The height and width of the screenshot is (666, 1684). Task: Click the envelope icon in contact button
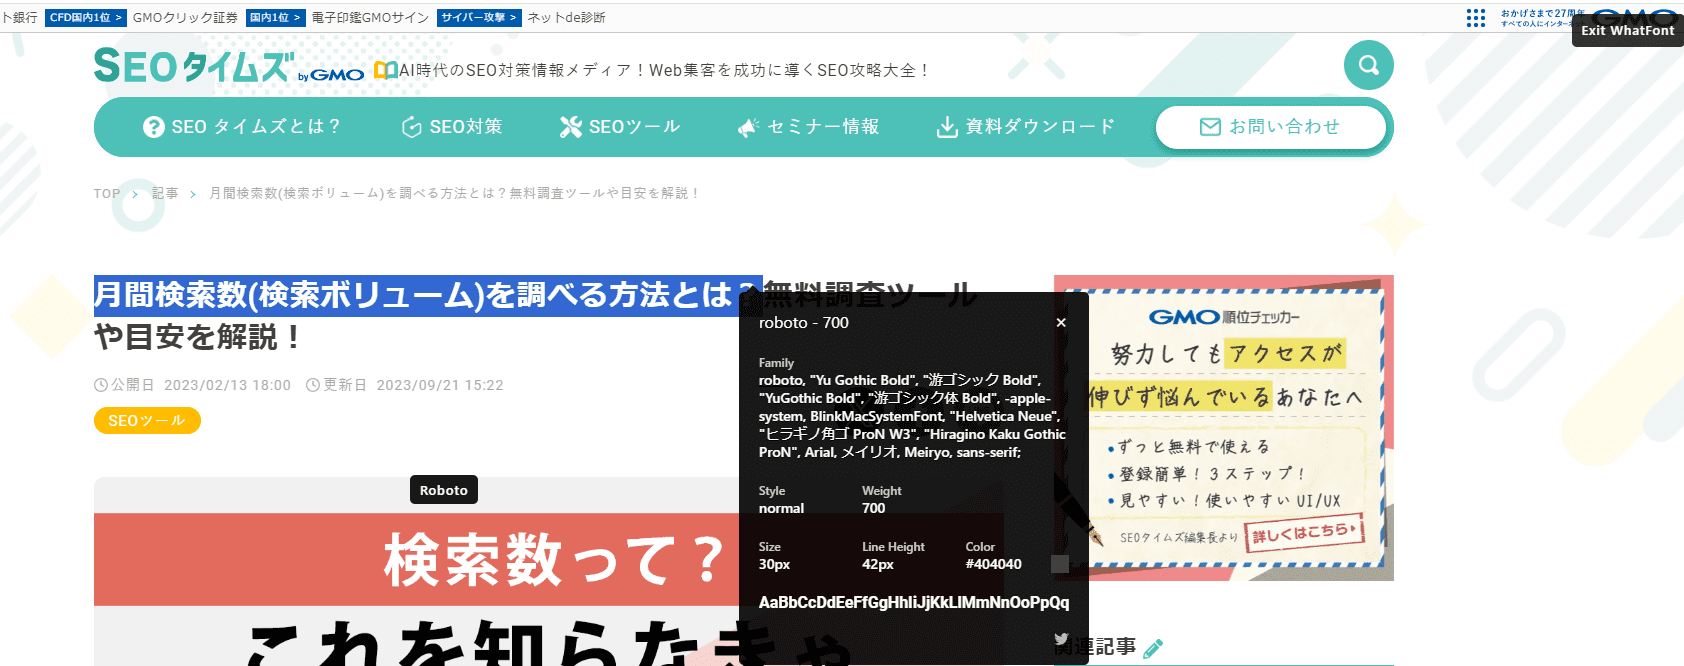pos(1210,127)
